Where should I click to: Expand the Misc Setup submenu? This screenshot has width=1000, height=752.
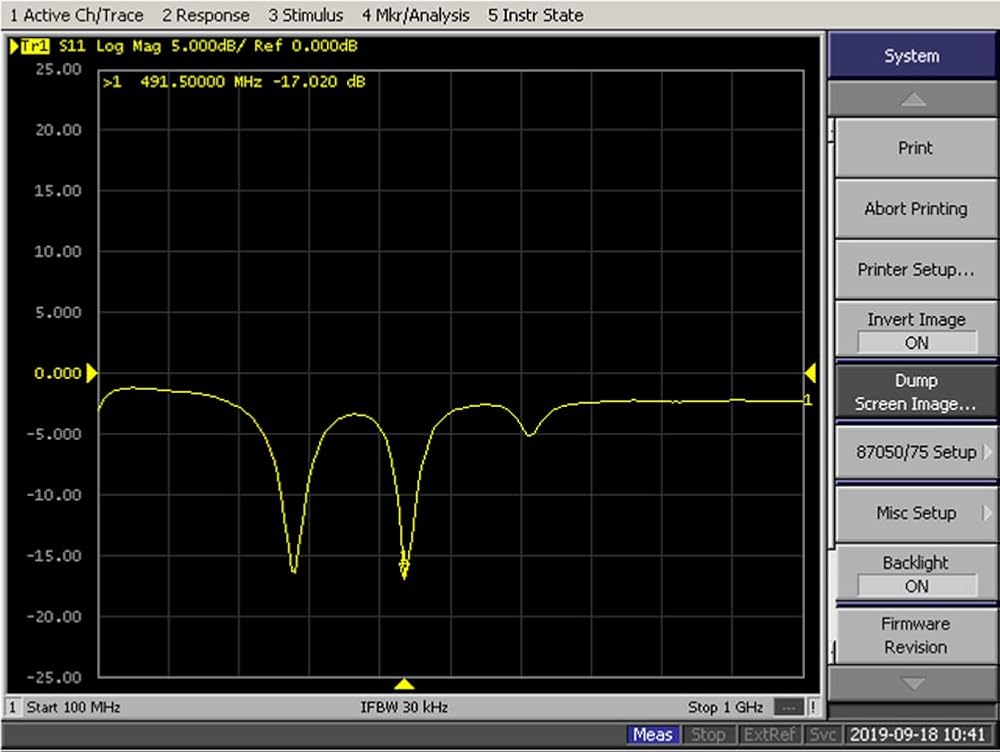pos(914,513)
